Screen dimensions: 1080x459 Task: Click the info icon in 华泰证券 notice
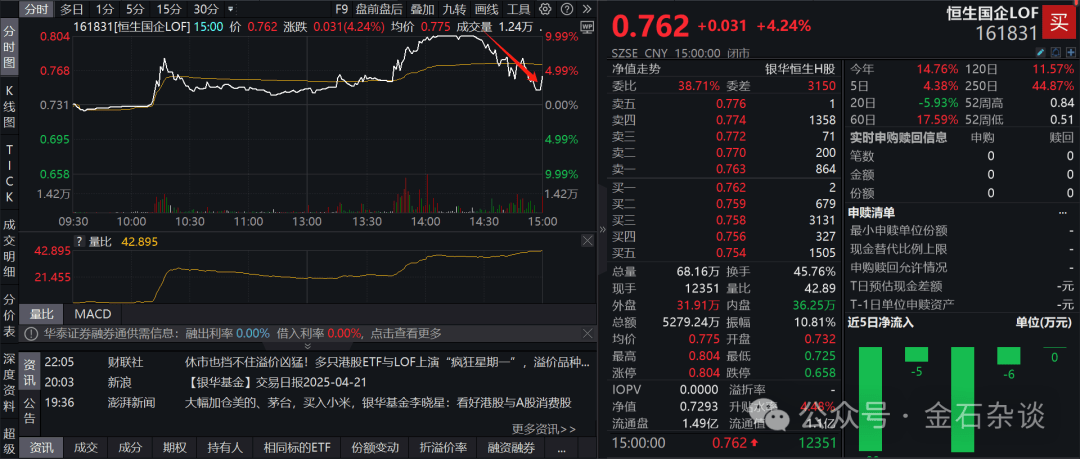[30, 334]
